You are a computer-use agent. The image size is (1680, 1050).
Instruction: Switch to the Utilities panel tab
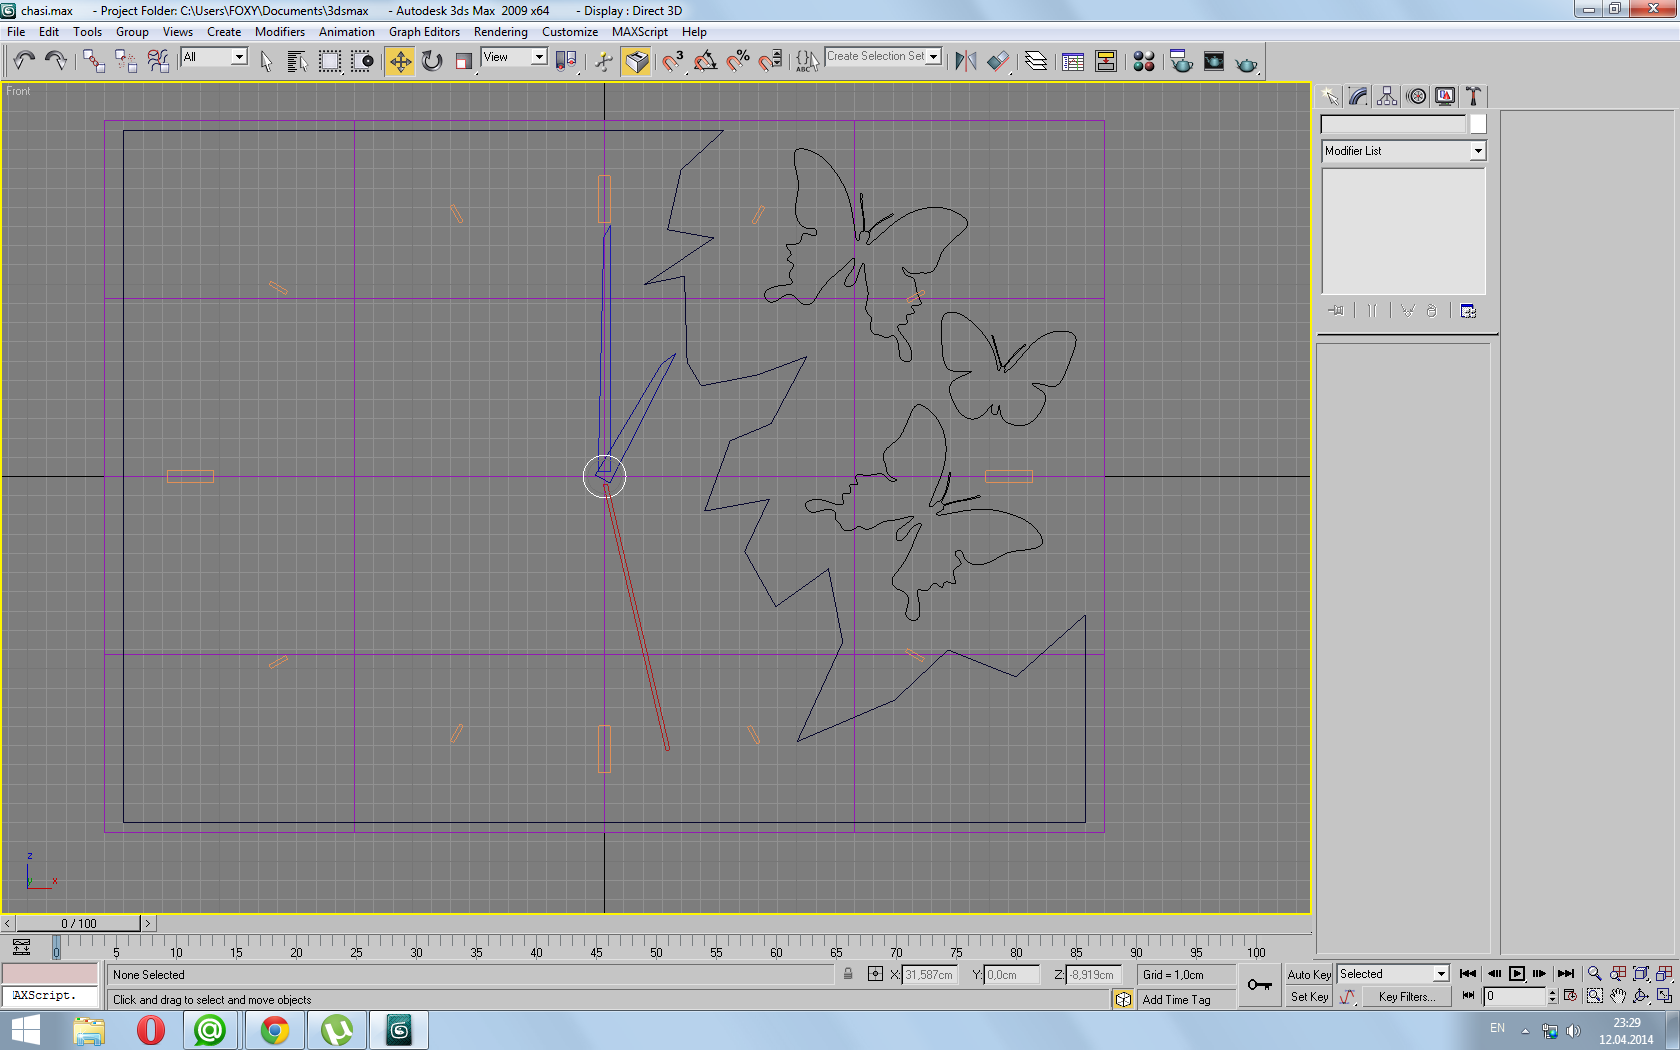(x=1473, y=96)
